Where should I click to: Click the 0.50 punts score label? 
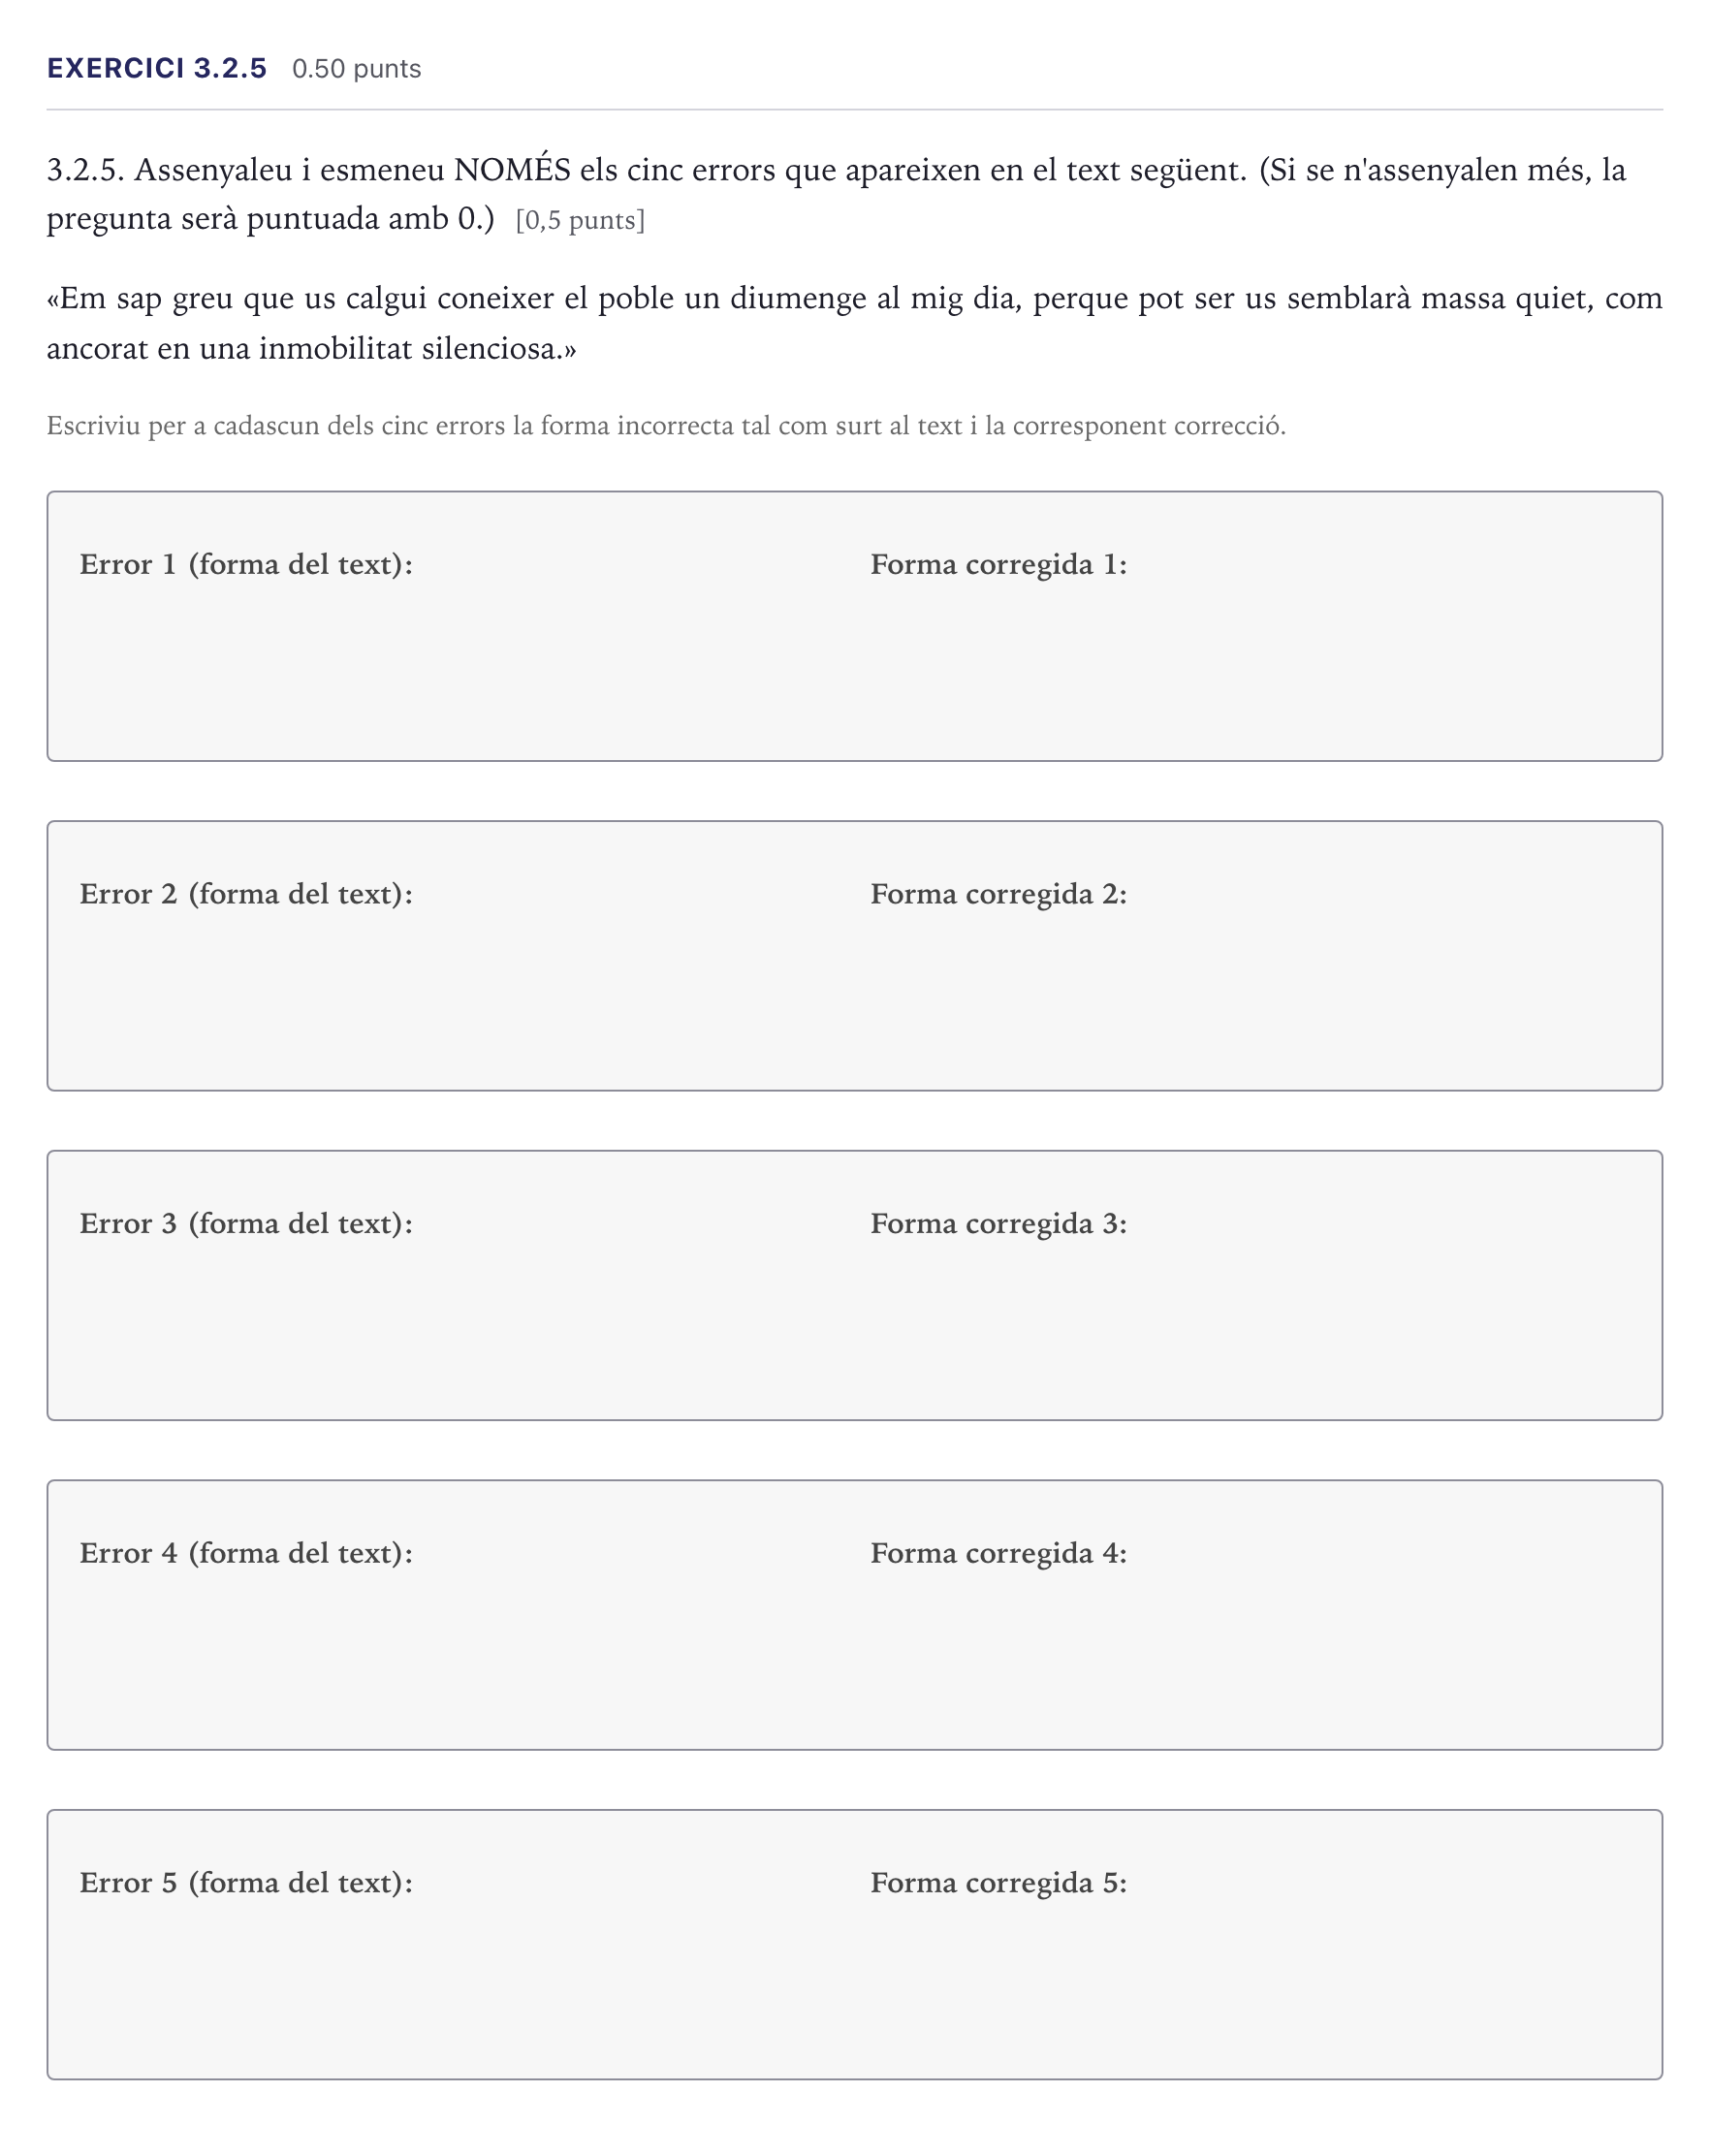357,69
